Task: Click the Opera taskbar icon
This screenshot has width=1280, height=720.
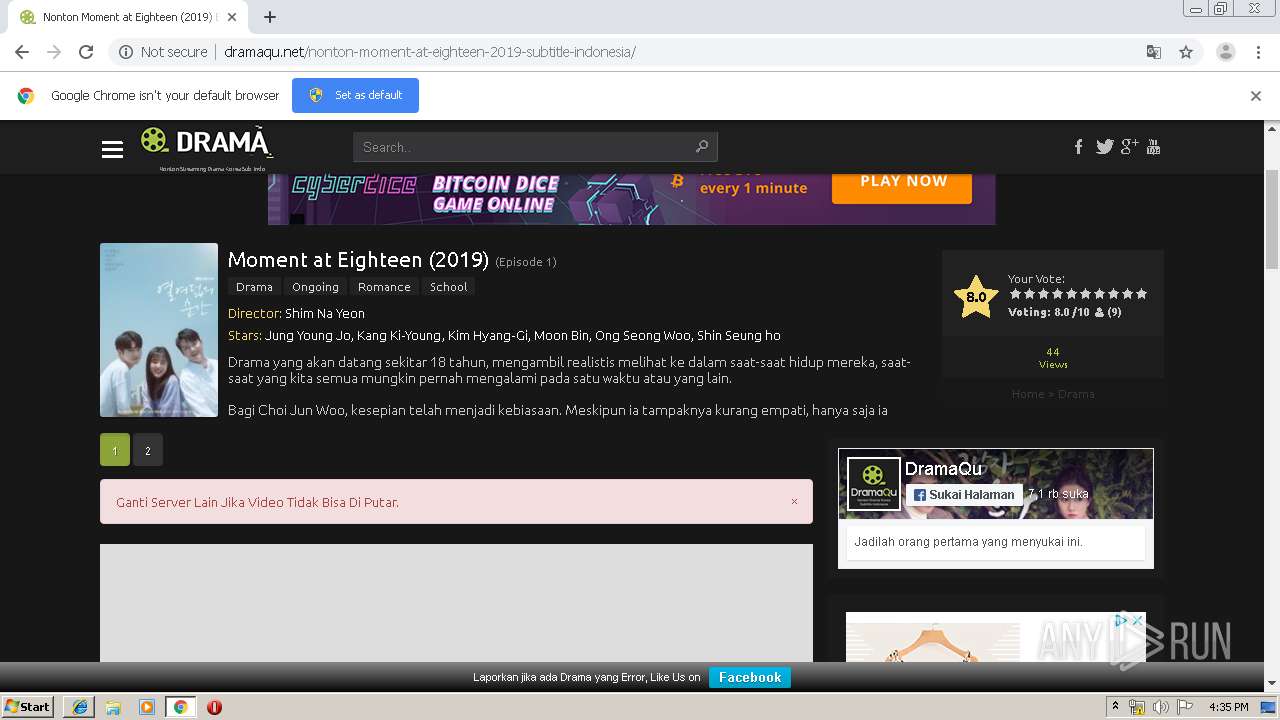Action: click(x=214, y=707)
